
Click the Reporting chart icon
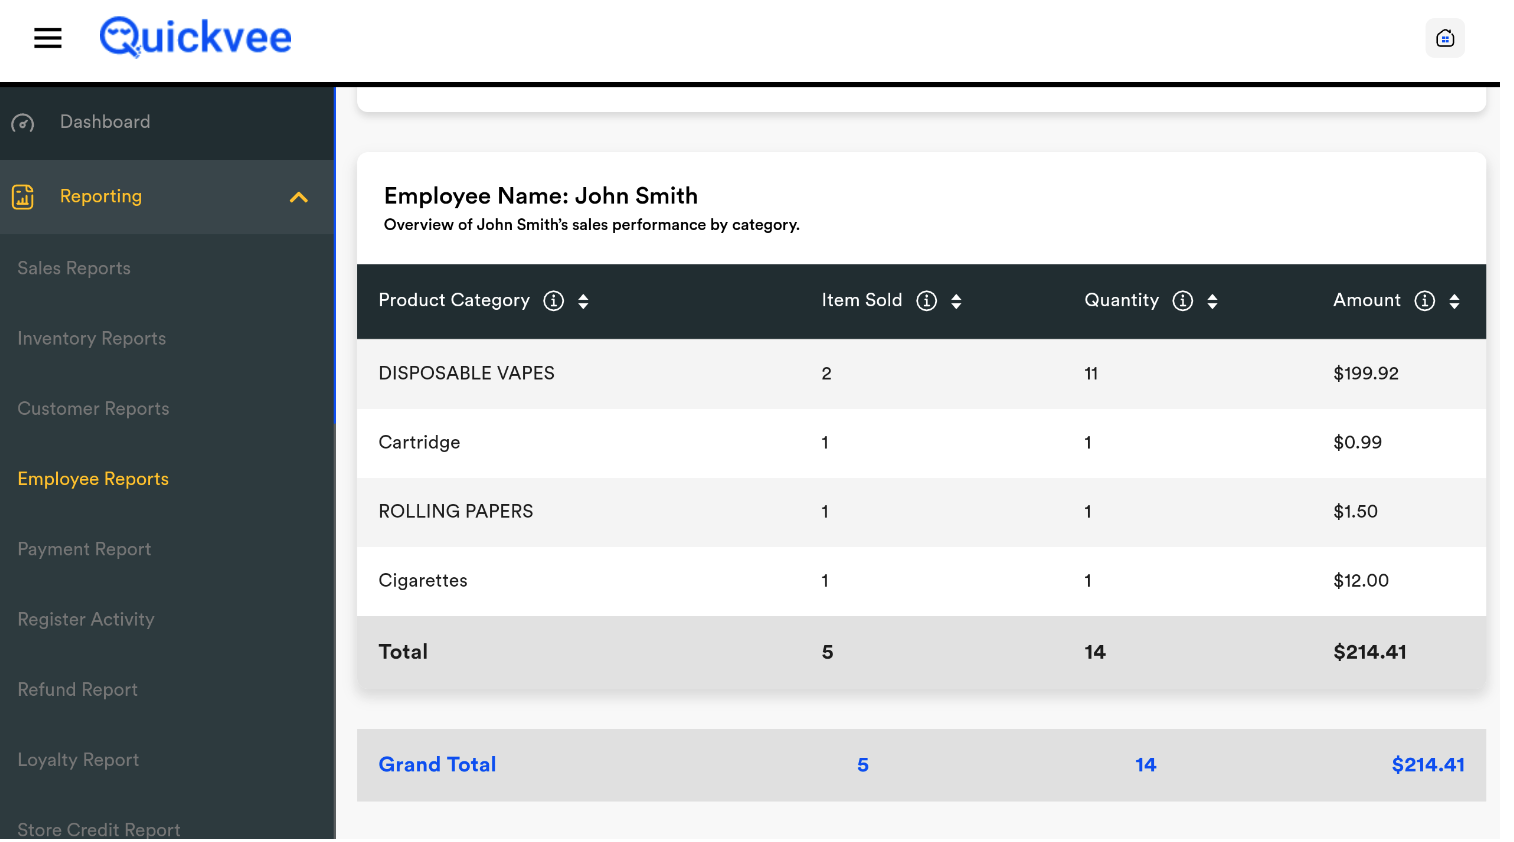pos(23,197)
